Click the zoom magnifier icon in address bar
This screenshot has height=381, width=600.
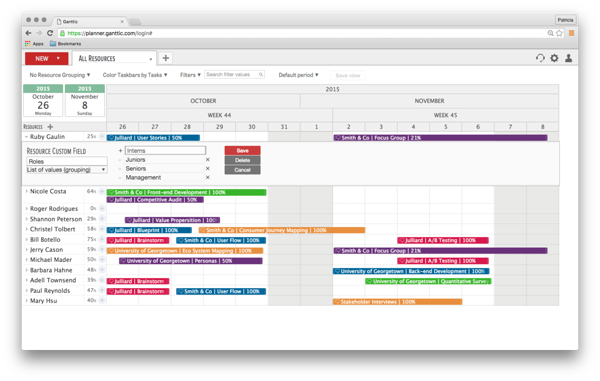click(551, 33)
